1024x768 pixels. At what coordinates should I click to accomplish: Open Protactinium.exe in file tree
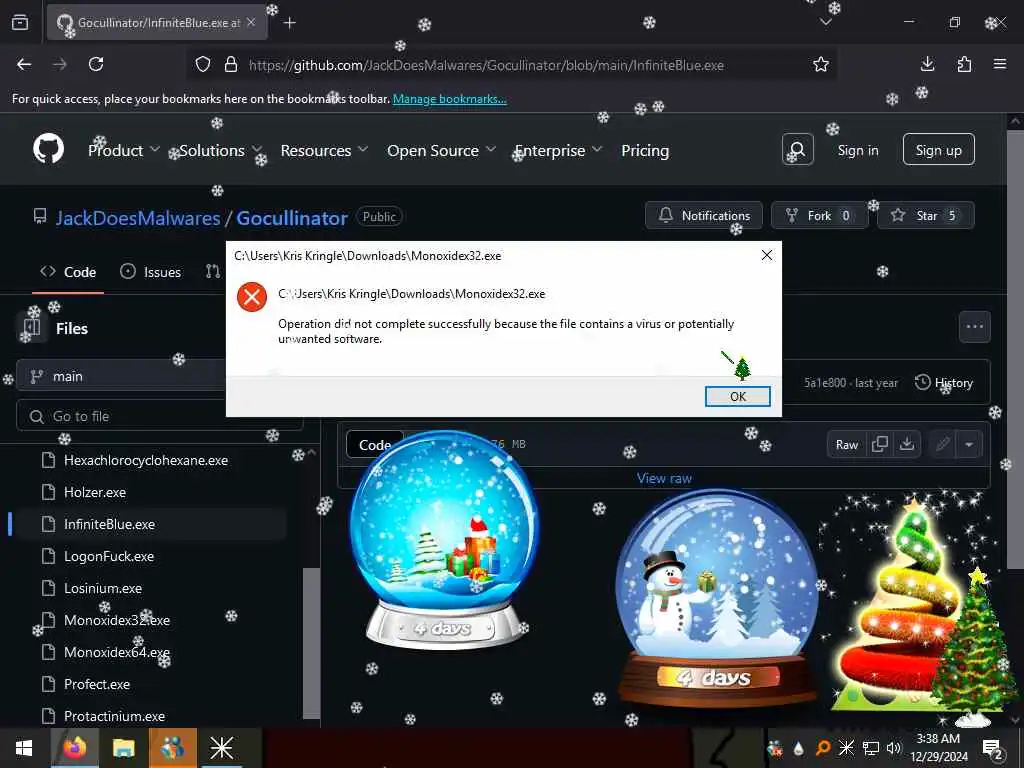114,716
